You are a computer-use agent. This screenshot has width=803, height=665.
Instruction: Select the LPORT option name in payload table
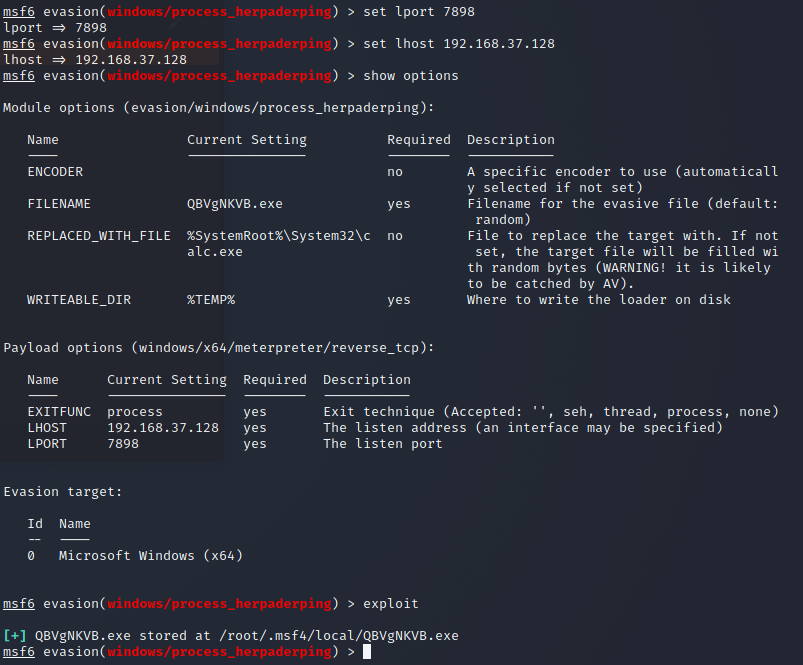[47, 443]
